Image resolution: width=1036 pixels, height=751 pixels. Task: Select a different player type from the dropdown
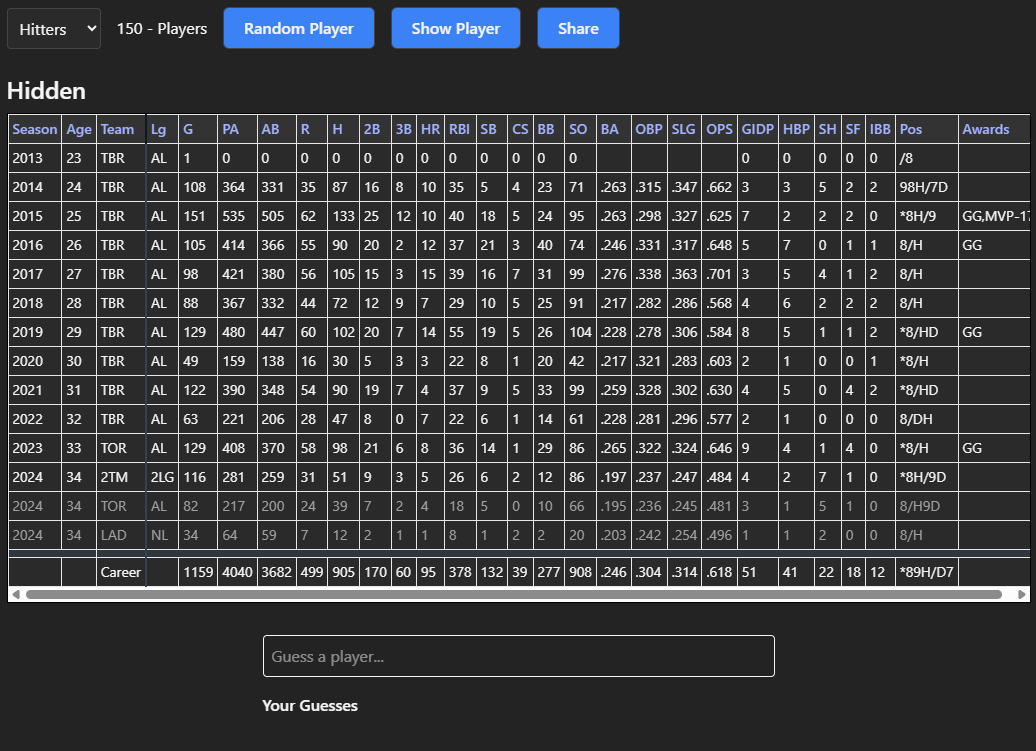[x=53, y=28]
